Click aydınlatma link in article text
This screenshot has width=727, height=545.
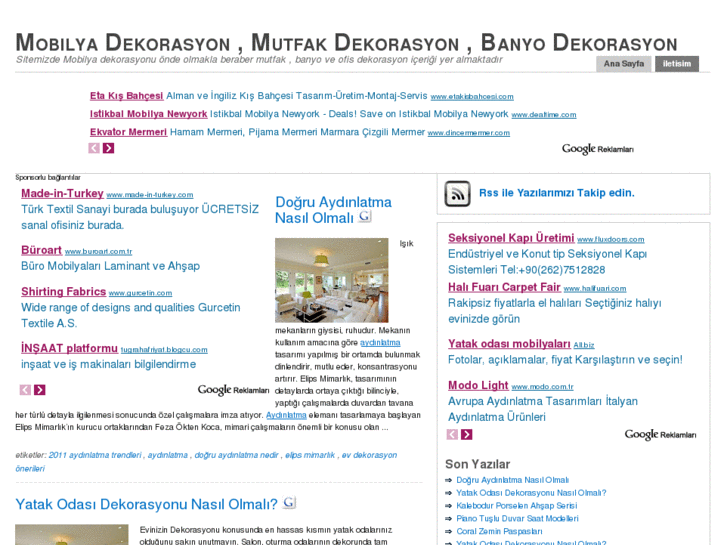point(380,342)
